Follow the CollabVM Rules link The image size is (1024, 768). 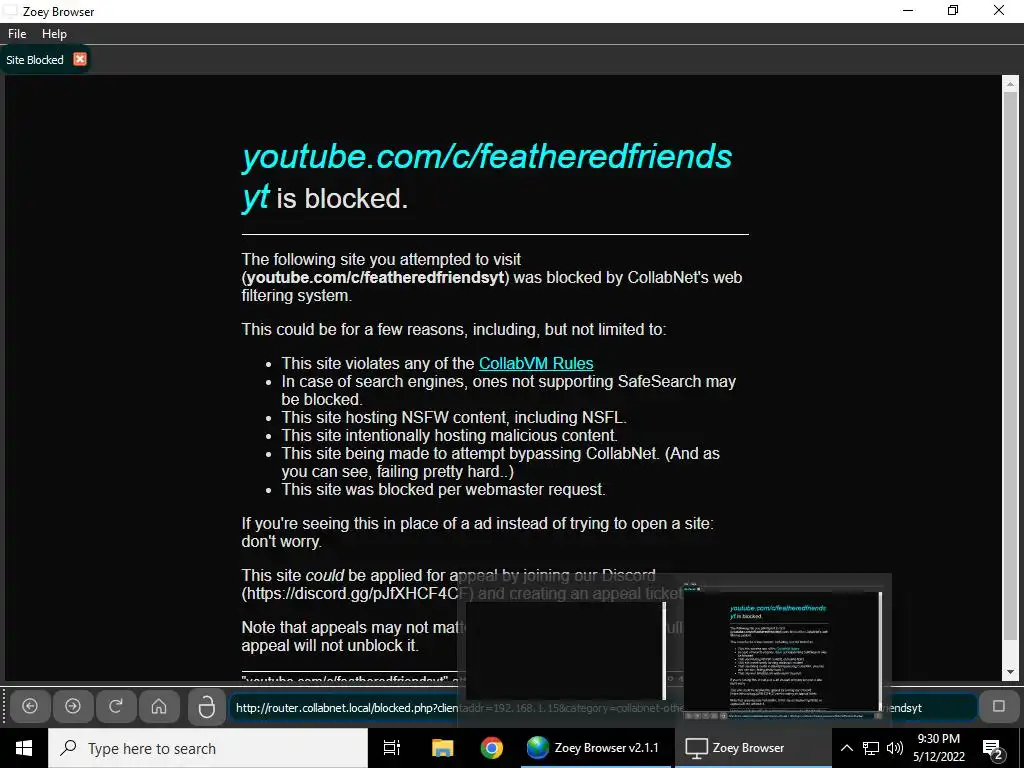536,363
